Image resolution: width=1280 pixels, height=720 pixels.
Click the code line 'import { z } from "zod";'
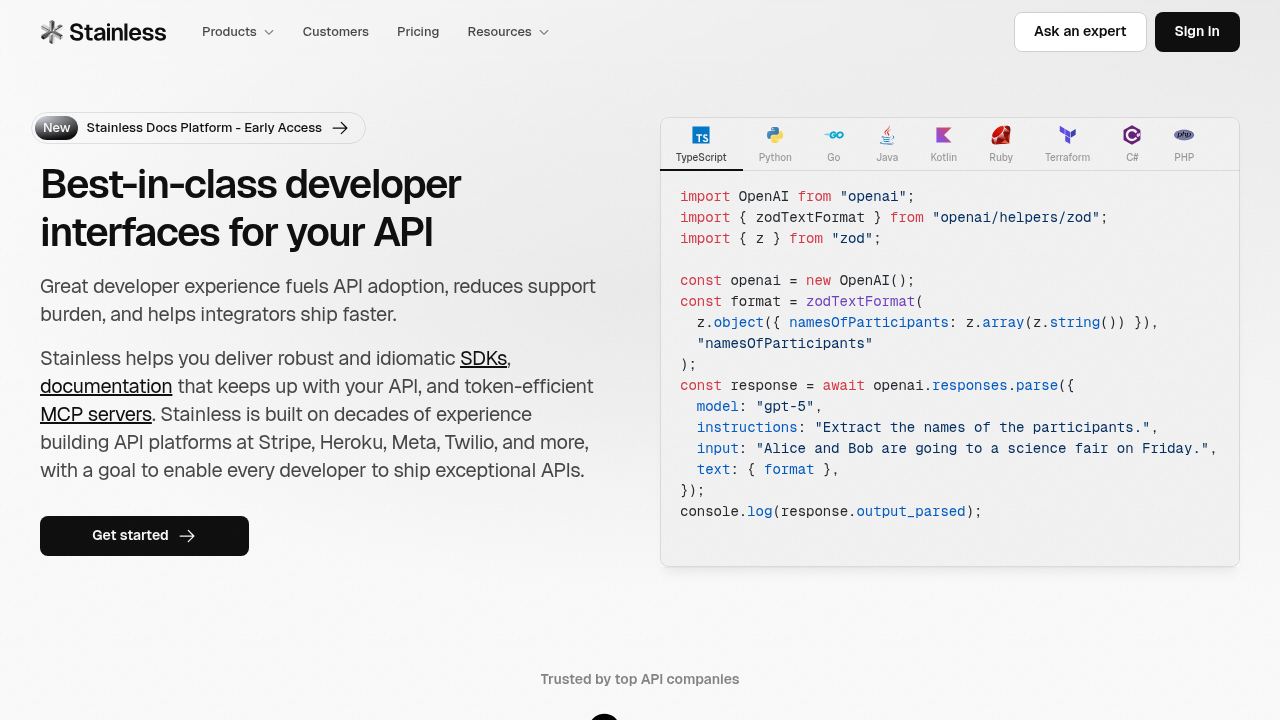781,238
